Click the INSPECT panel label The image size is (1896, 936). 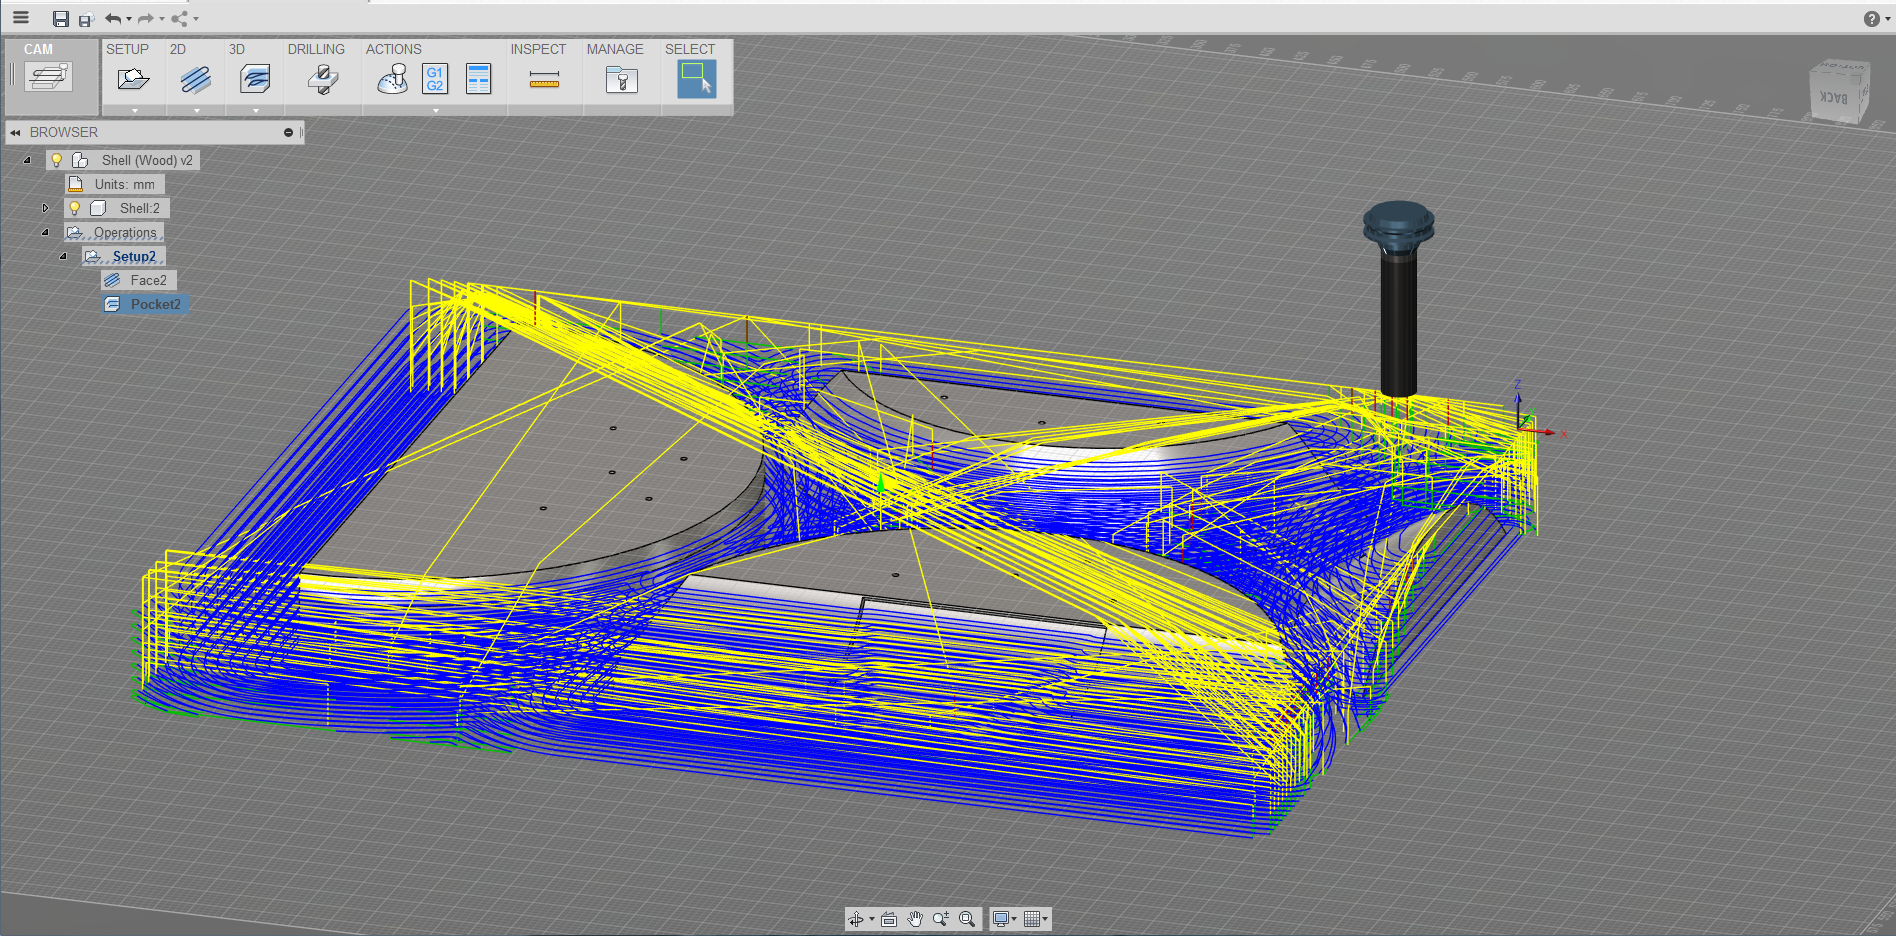point(538,49)
